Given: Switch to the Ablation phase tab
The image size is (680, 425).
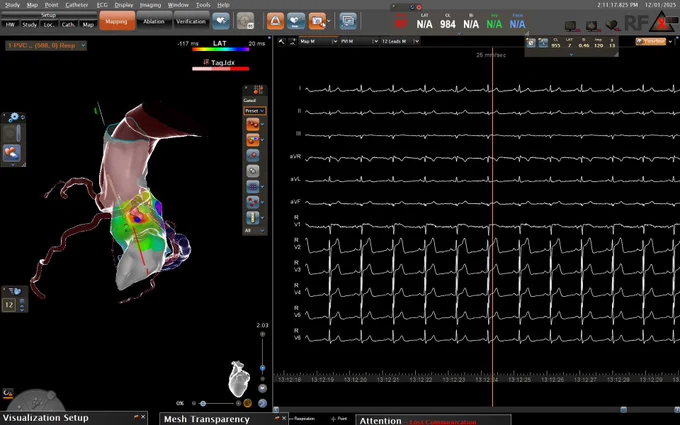Looking at the screenshot, I should click(x=154, y=21).
